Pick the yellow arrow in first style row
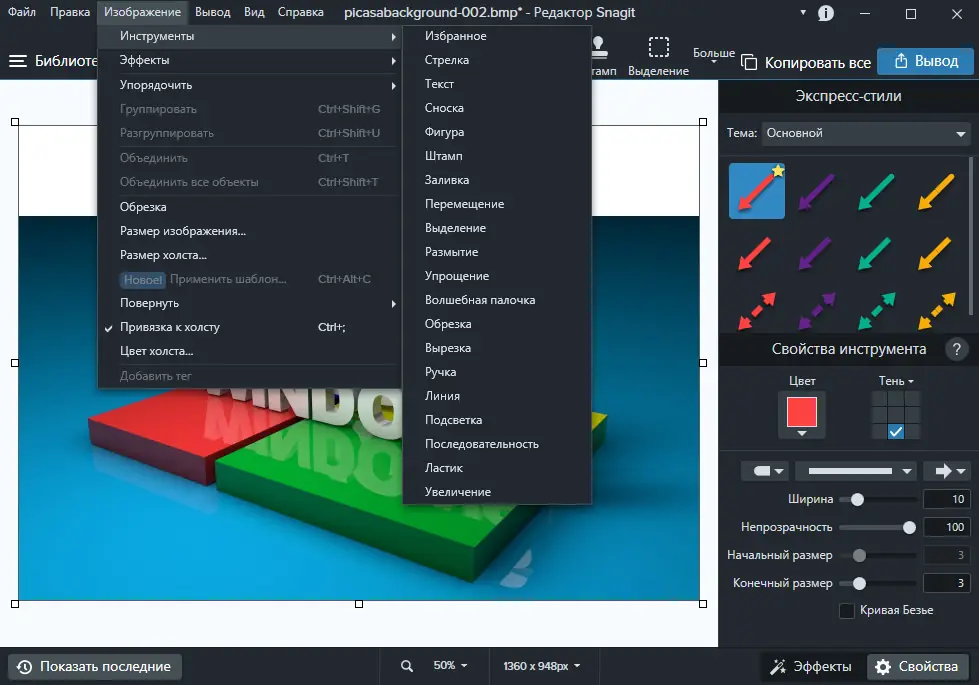 (x=936, y=191)
